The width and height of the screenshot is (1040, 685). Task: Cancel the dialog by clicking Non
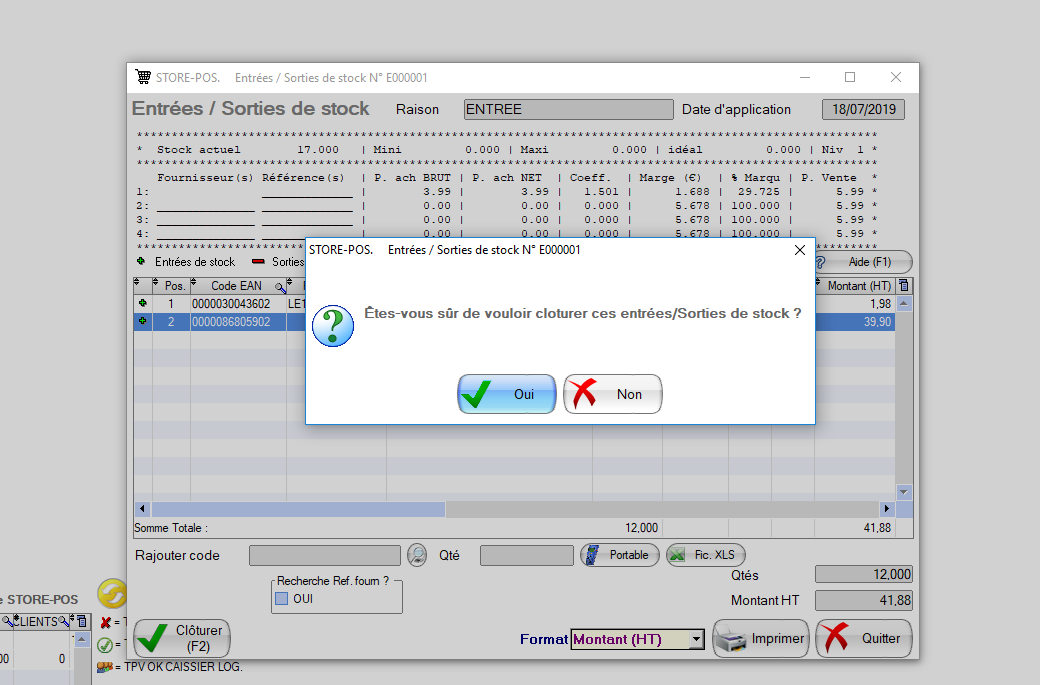[613, 394]
